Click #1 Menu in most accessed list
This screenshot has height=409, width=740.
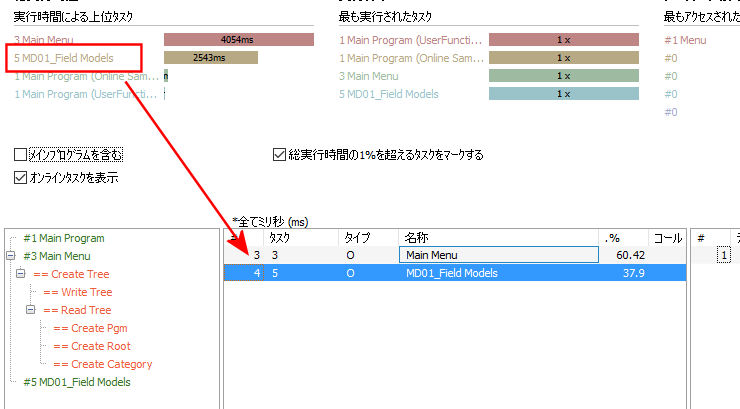(x=685, y=40)
